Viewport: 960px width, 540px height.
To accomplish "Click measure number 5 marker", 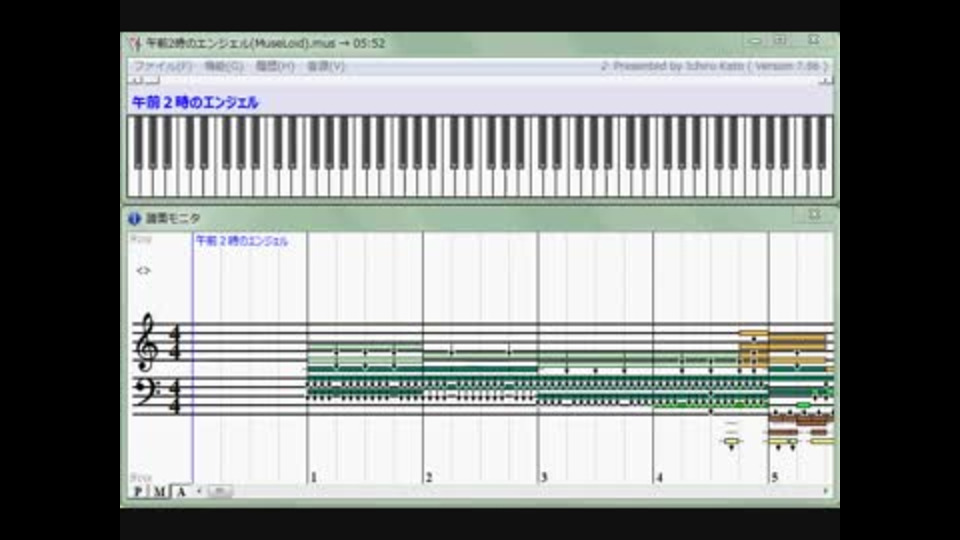I will pos(774,477).
